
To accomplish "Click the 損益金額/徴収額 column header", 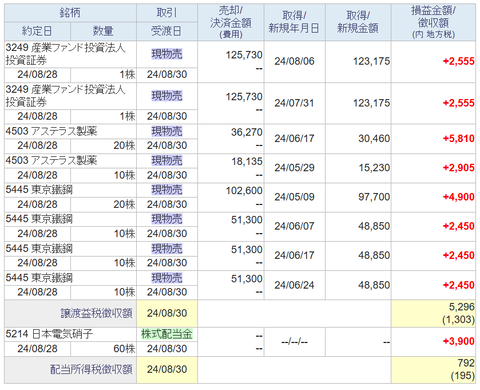I will pos(433,22).
